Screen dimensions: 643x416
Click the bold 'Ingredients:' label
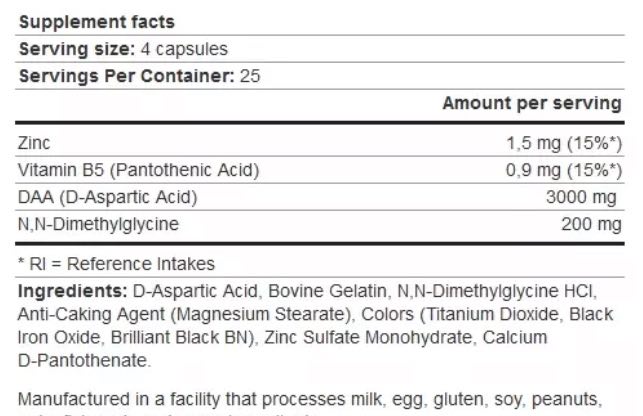(72, 290)
